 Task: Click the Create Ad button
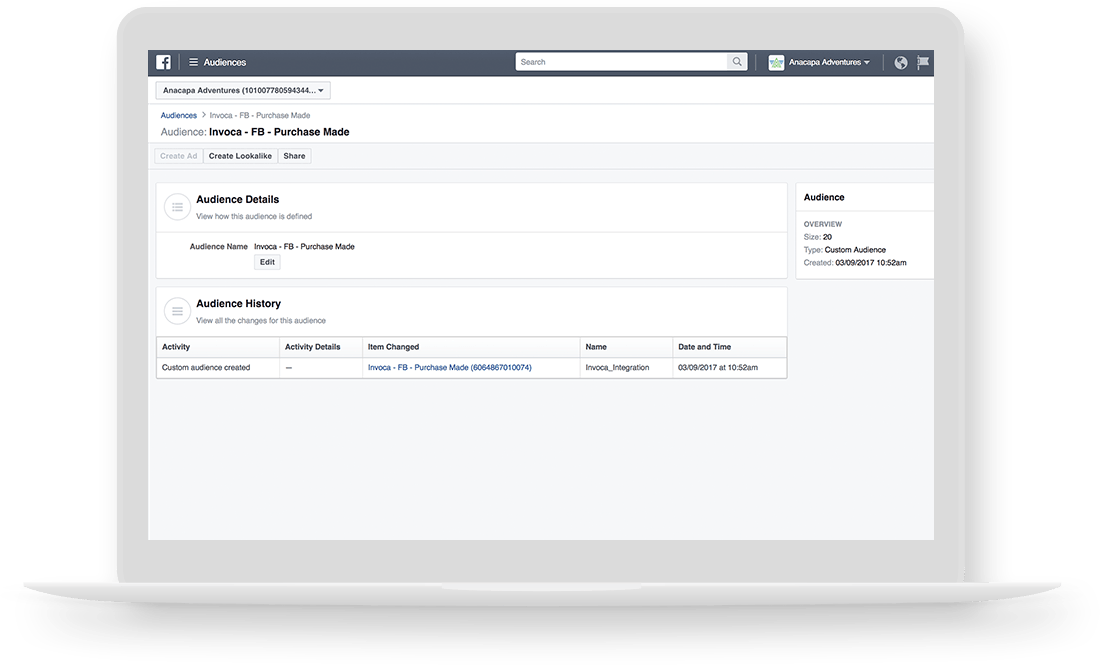[178, 156]
